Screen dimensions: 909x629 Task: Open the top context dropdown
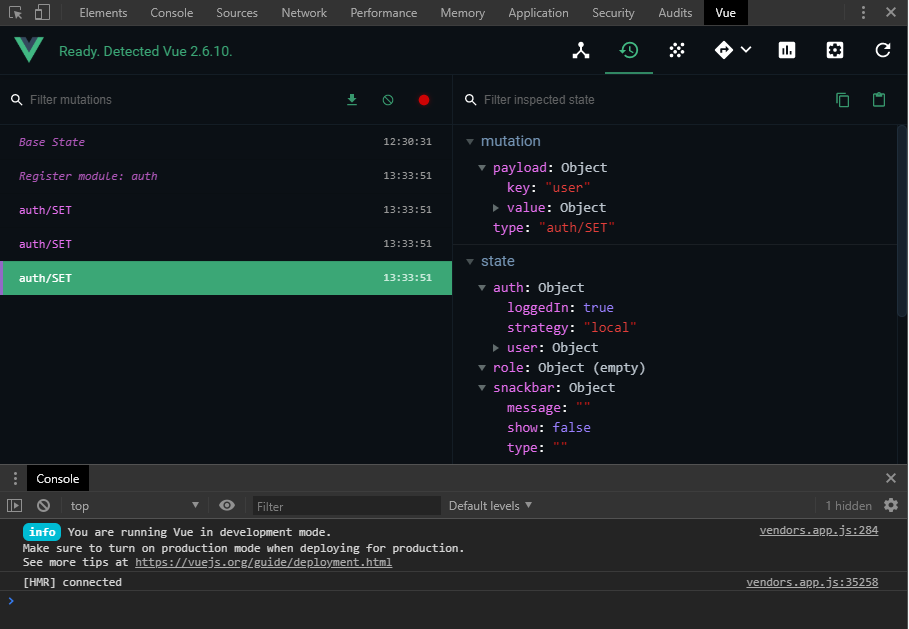coord(134,506)
